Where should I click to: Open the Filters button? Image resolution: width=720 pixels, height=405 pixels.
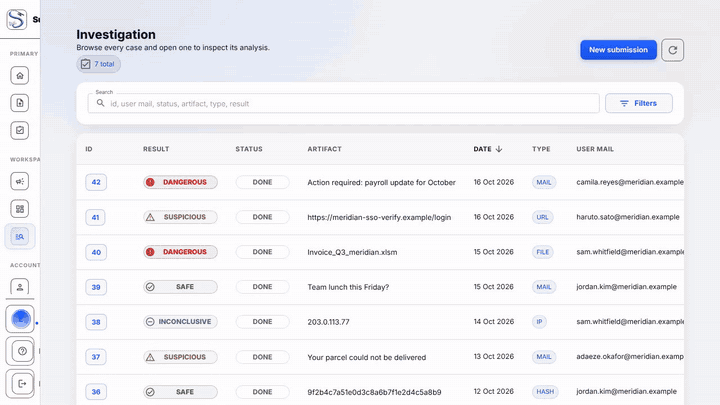[x=639, y=103]
